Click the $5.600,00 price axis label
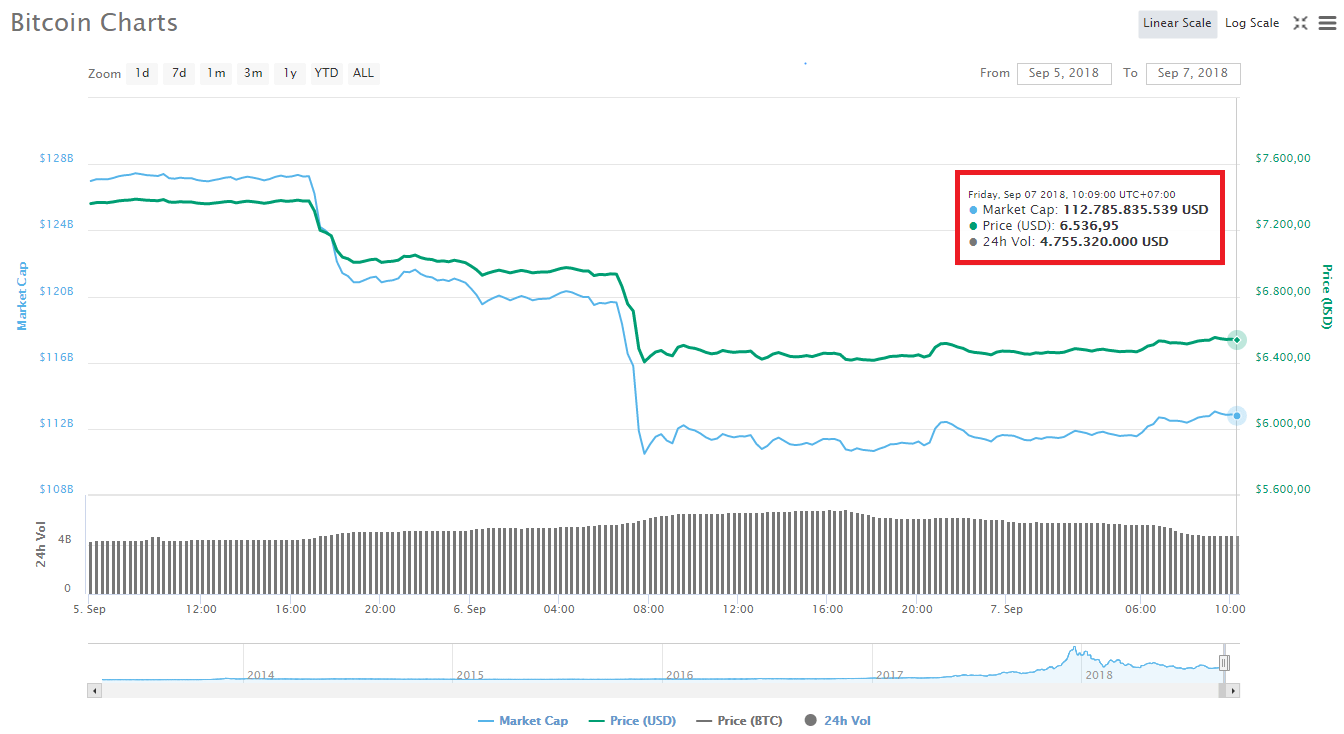Screen dimensions: 1344x734 (x=1282, y=489)
